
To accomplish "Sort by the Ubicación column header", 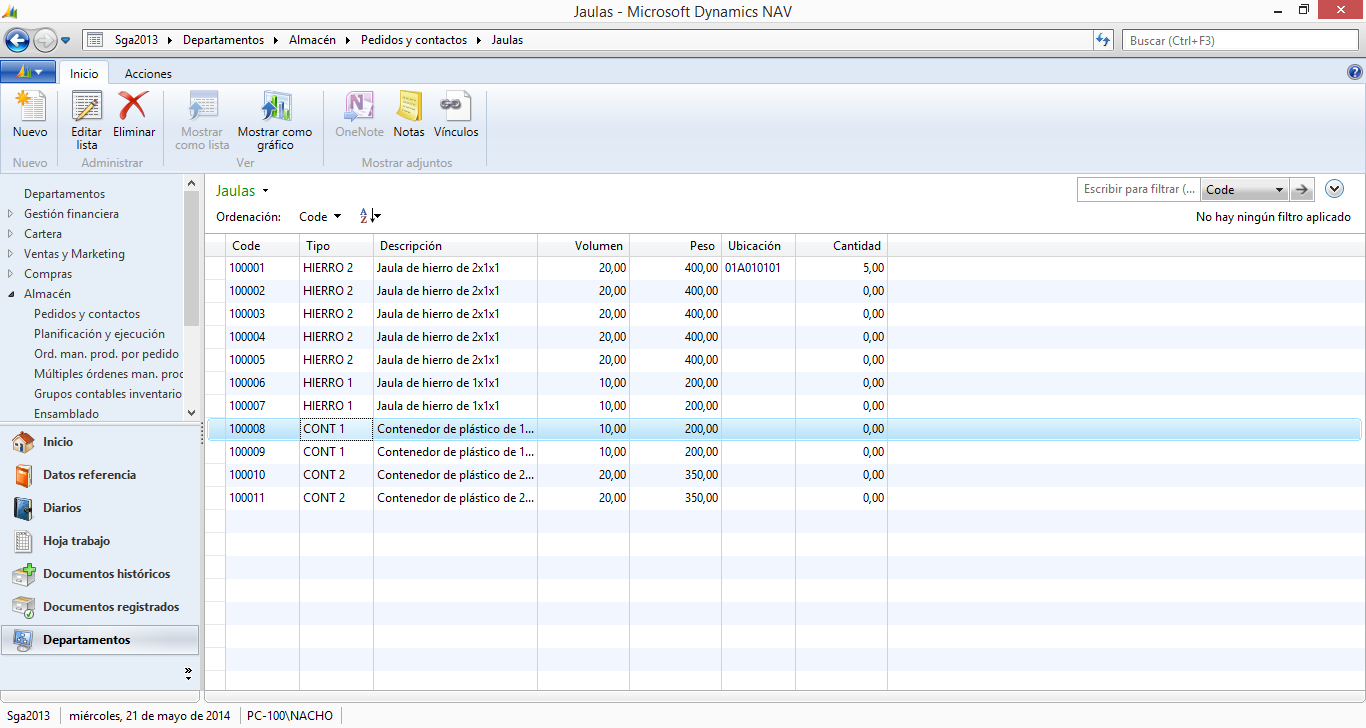I will pyautogui.click(x=758, y=246).
